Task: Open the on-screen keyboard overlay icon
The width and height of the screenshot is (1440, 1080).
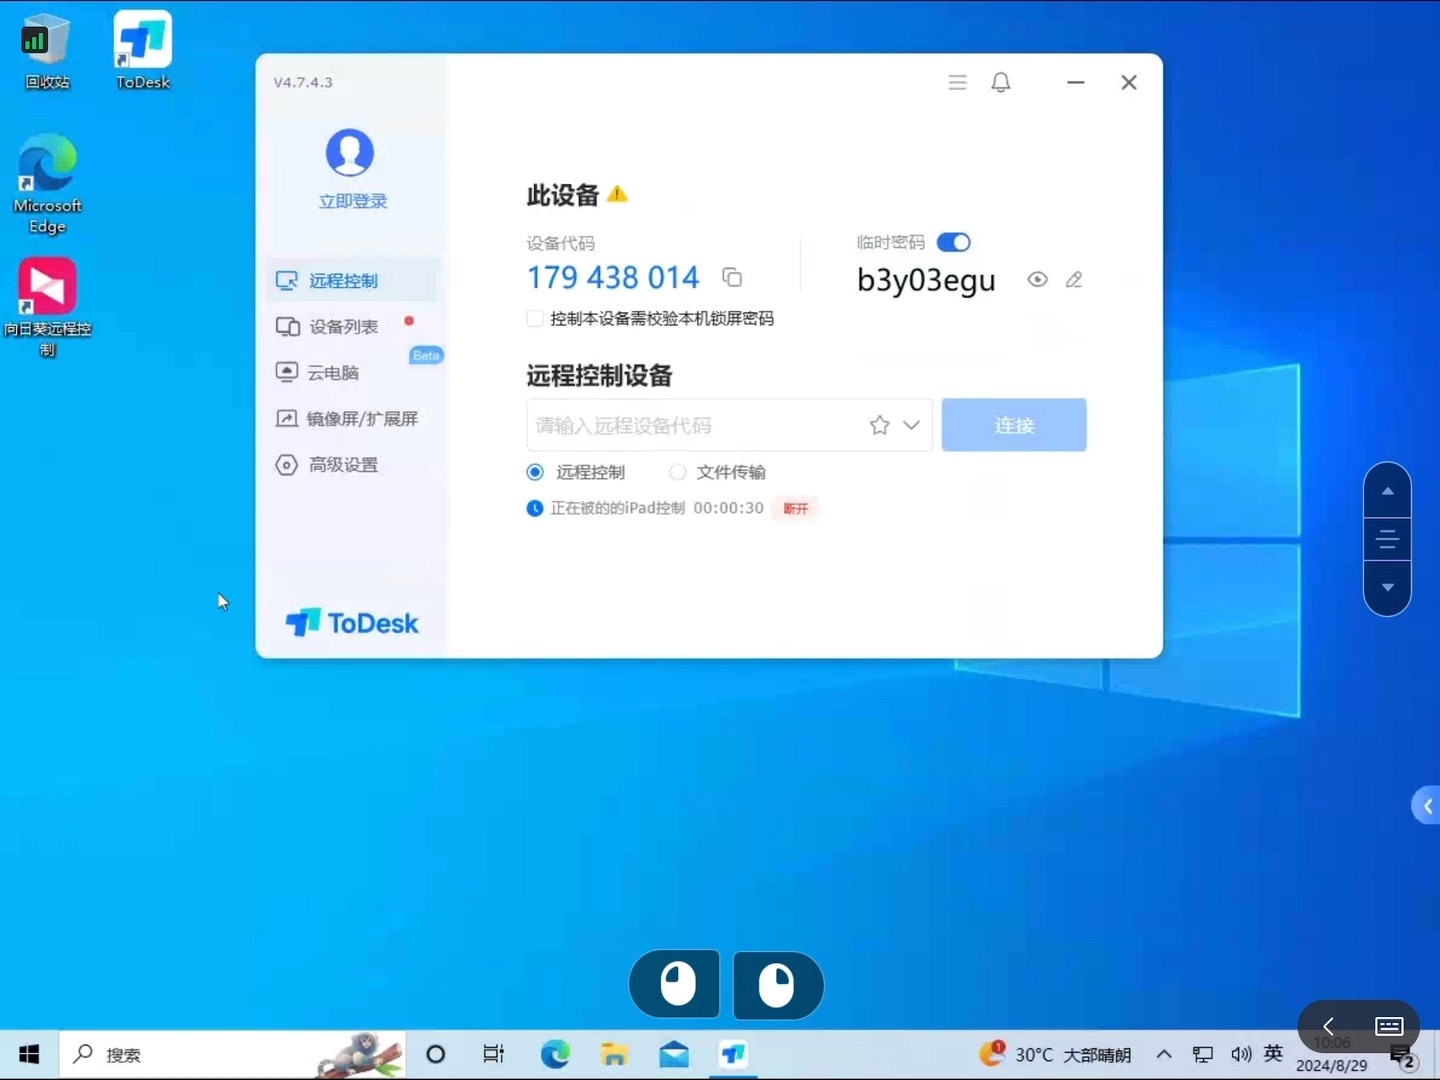Action: tap(1389, 1026)
